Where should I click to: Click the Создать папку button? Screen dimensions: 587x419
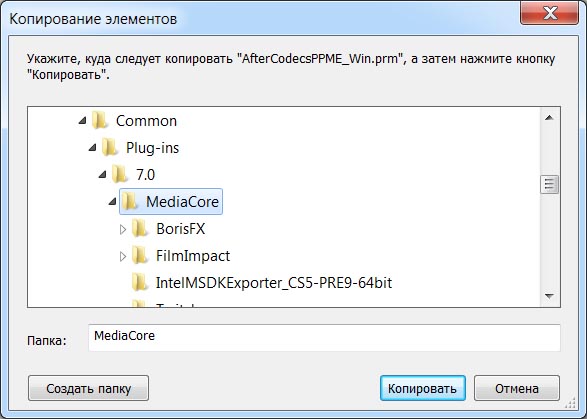88,388
